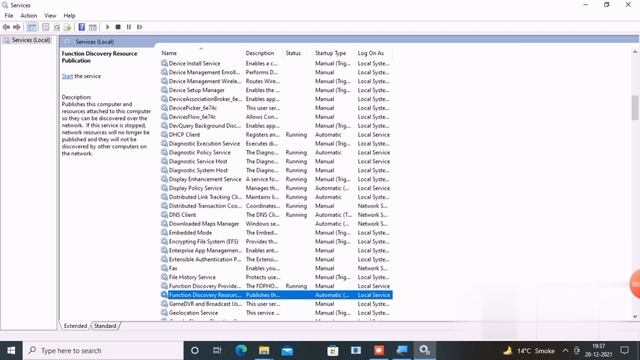Screen dimensions: 640x360
Task: Open the Windows Start menu
Action: click(x=11, y=350)
